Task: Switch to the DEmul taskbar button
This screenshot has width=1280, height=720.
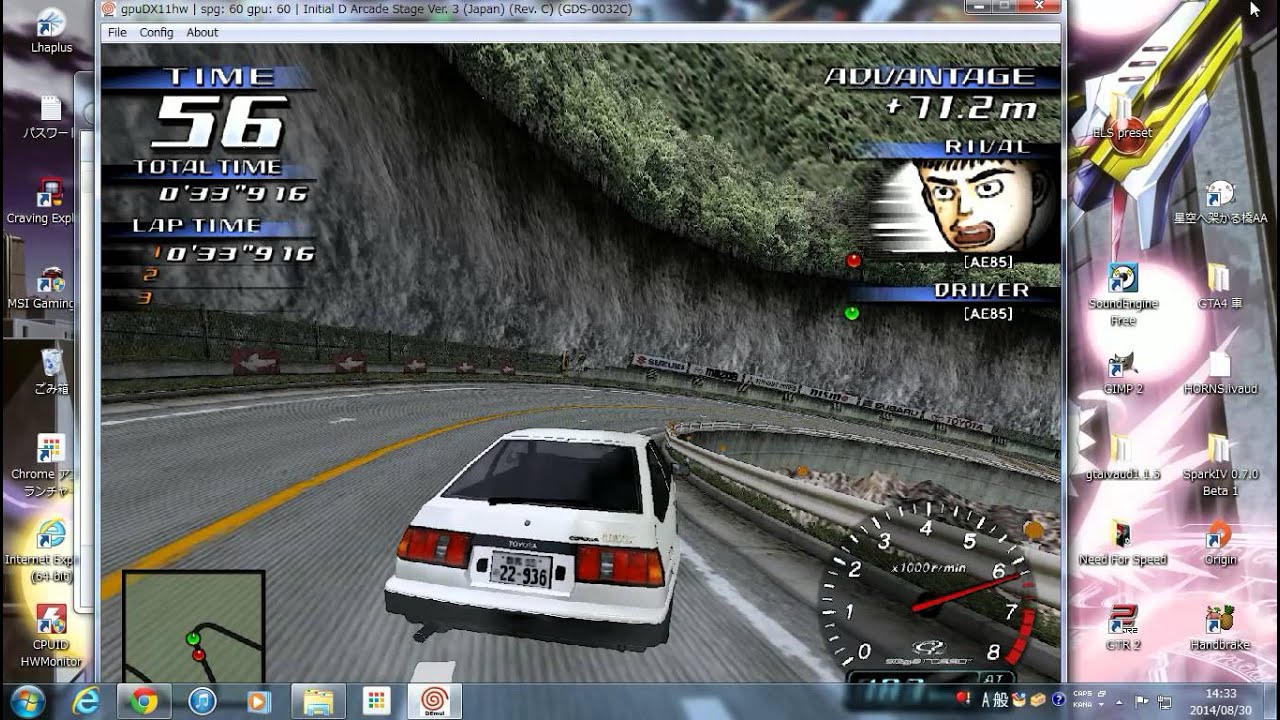Action: [x=435, y=702]
